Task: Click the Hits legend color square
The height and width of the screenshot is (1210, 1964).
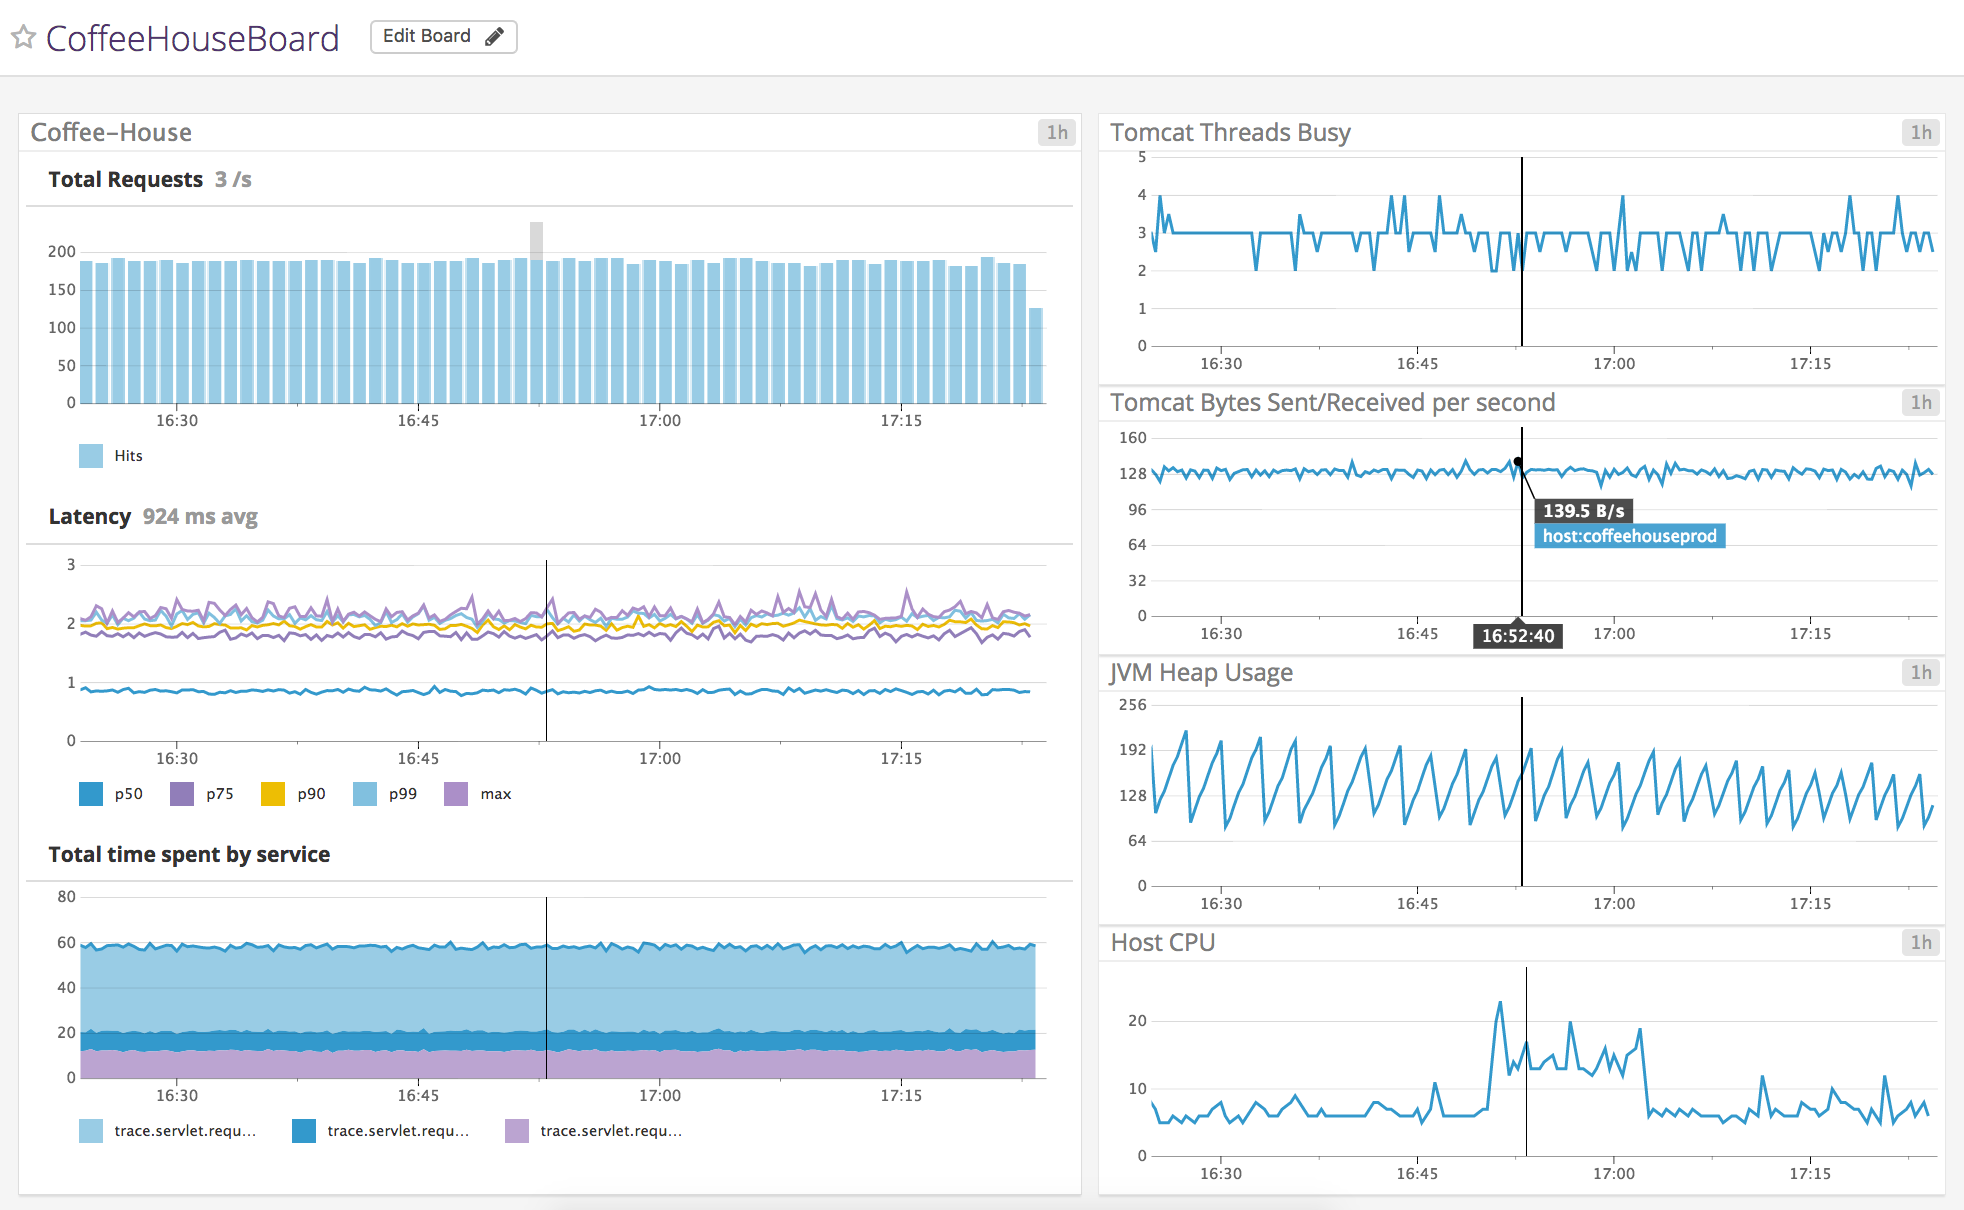Action: [90, 455]
